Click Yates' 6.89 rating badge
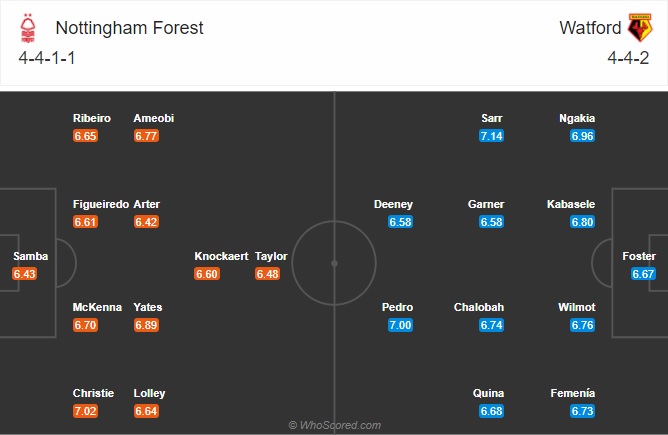Viewport: 668px width, 435px height. (x=146, y=325)
